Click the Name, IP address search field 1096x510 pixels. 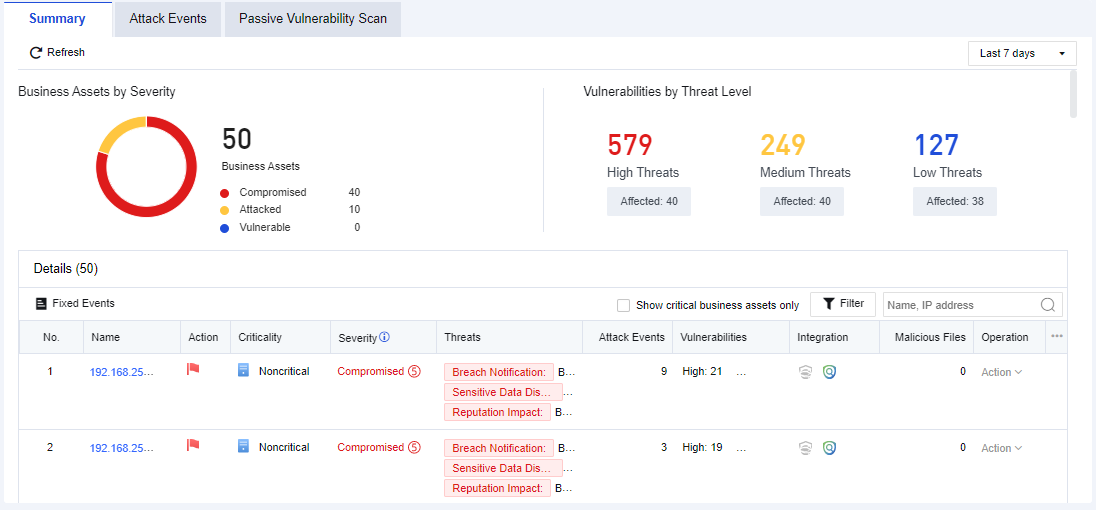[x=960, y=305]
